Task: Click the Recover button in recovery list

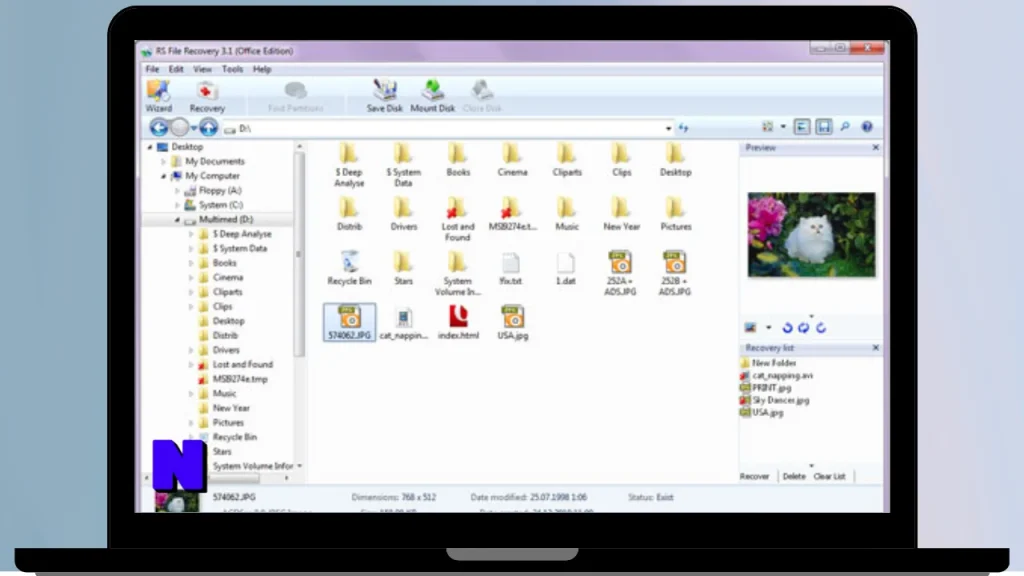Action: 754,476
